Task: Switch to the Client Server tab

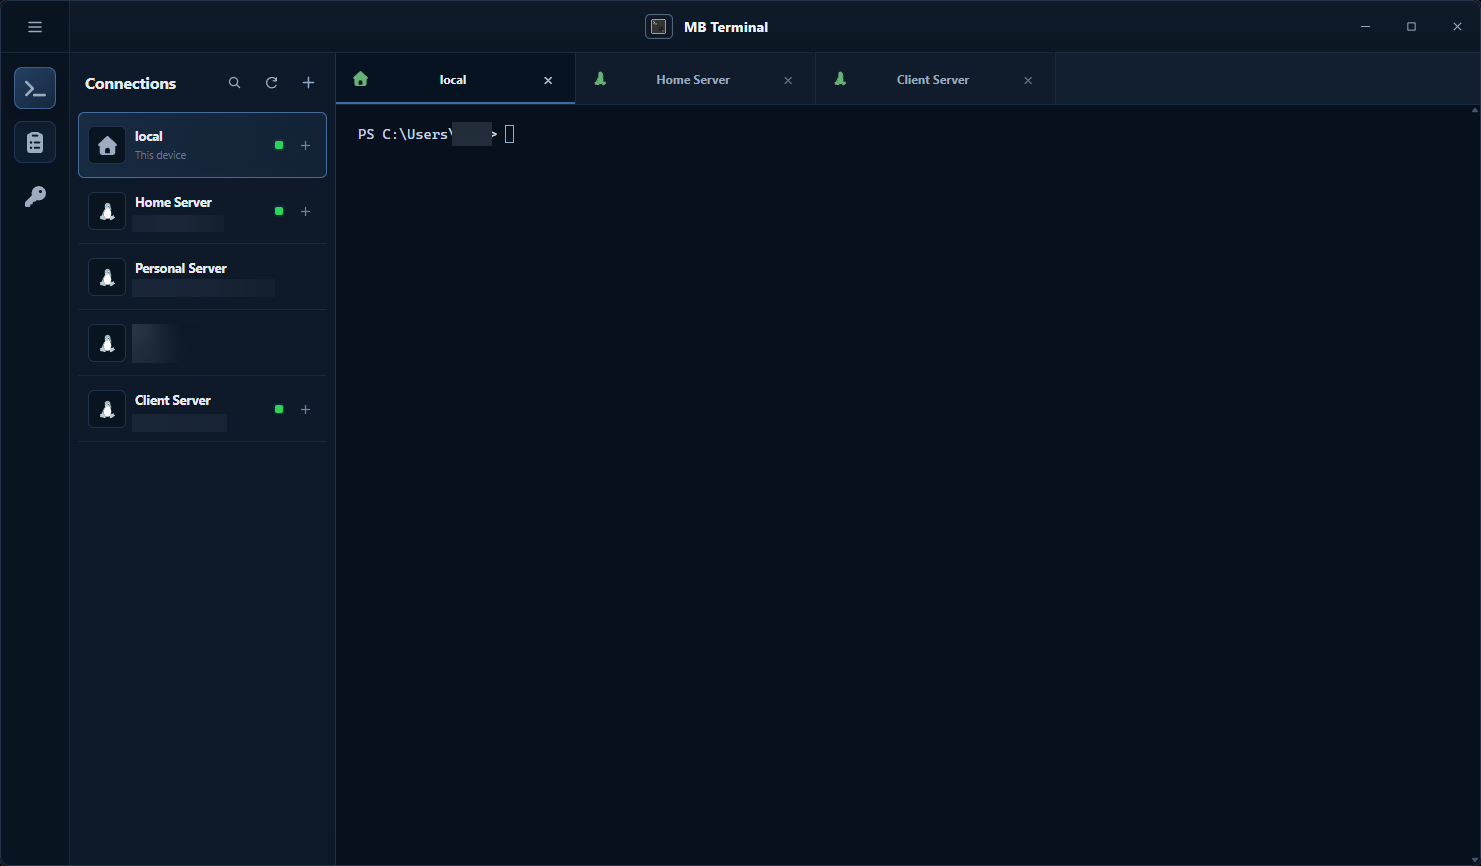Action: pos(935,79)
